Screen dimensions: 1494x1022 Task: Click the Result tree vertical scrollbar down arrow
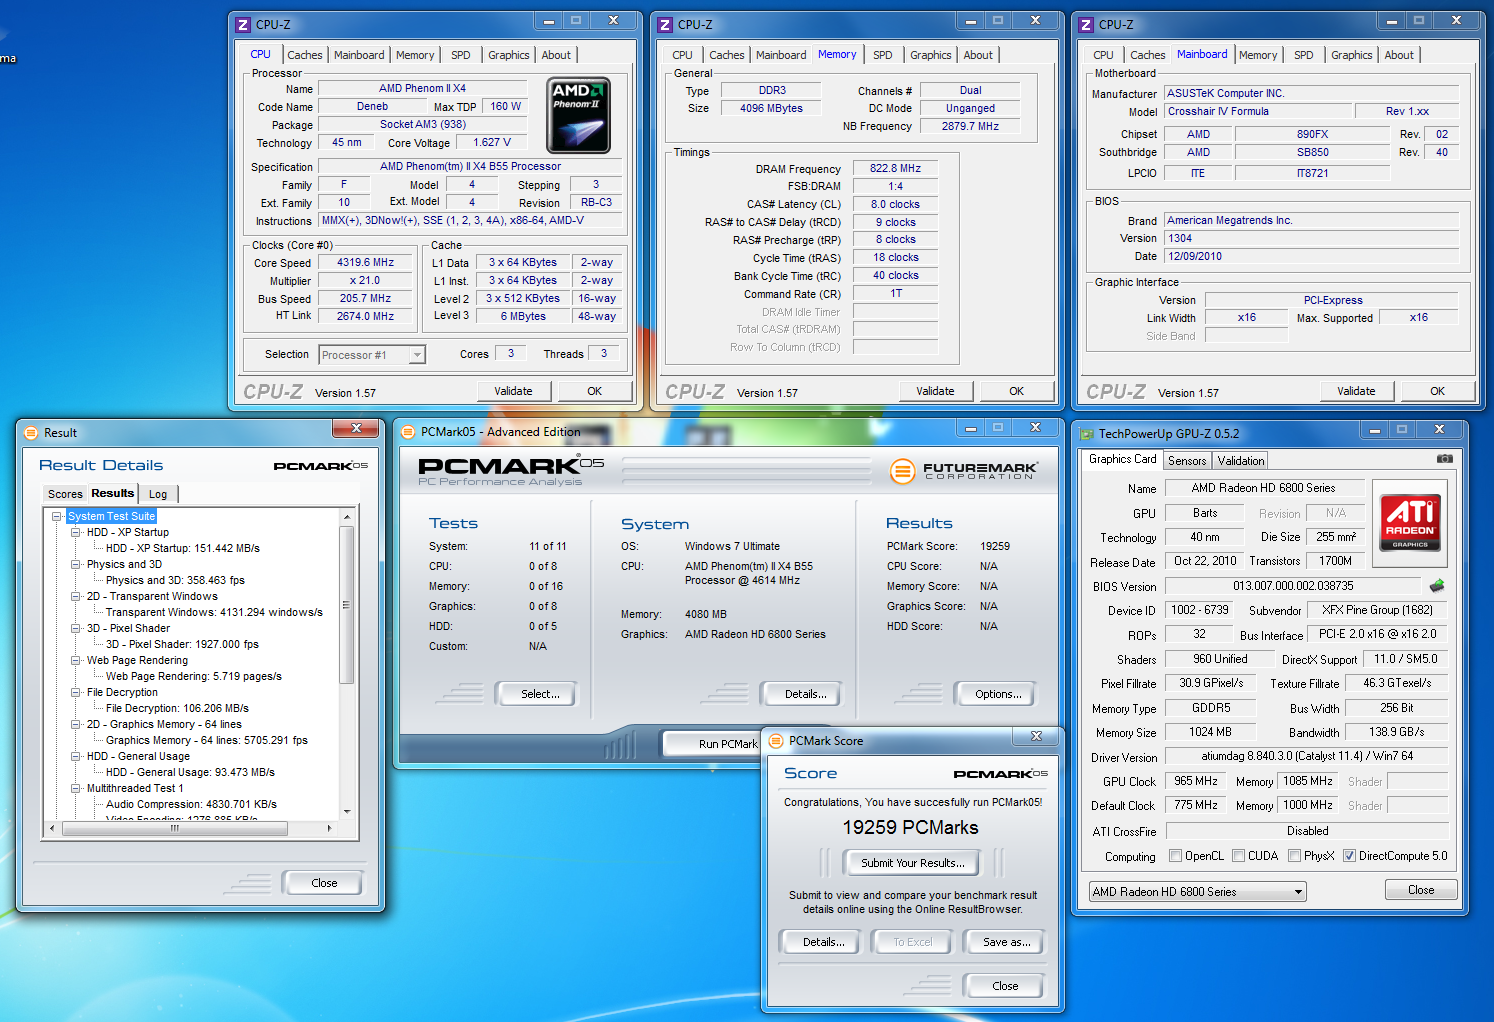point(347,812)
